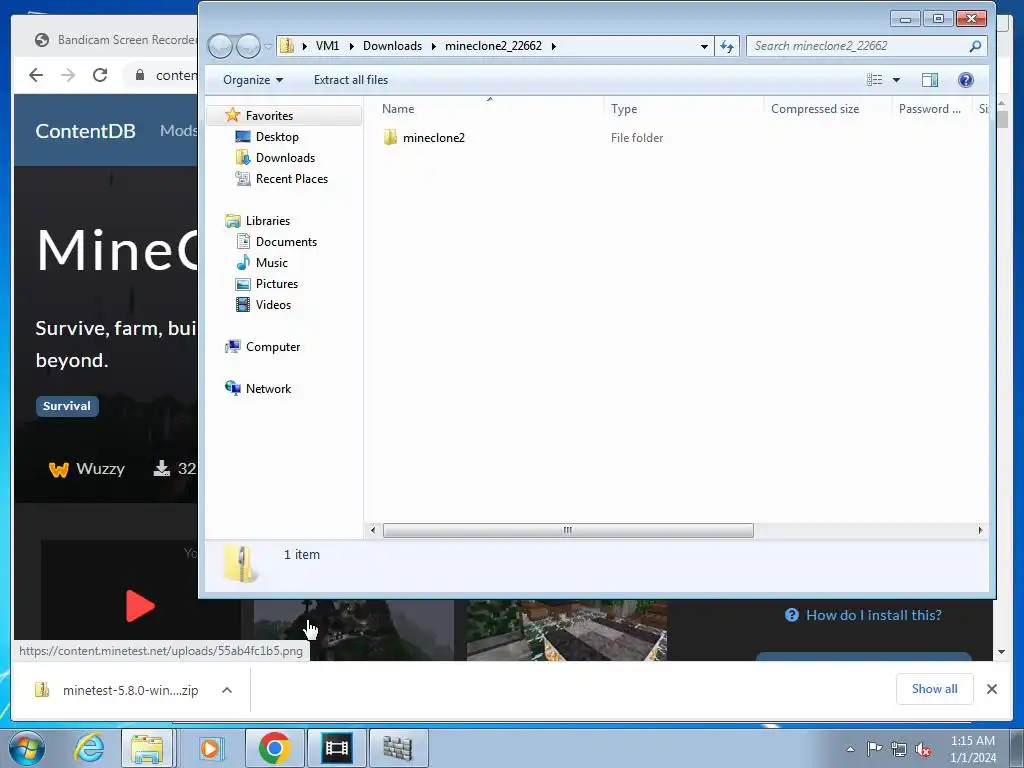1024x768 pixels.
Task: Show hidden tray icons arrow
Action: (850, 750)
